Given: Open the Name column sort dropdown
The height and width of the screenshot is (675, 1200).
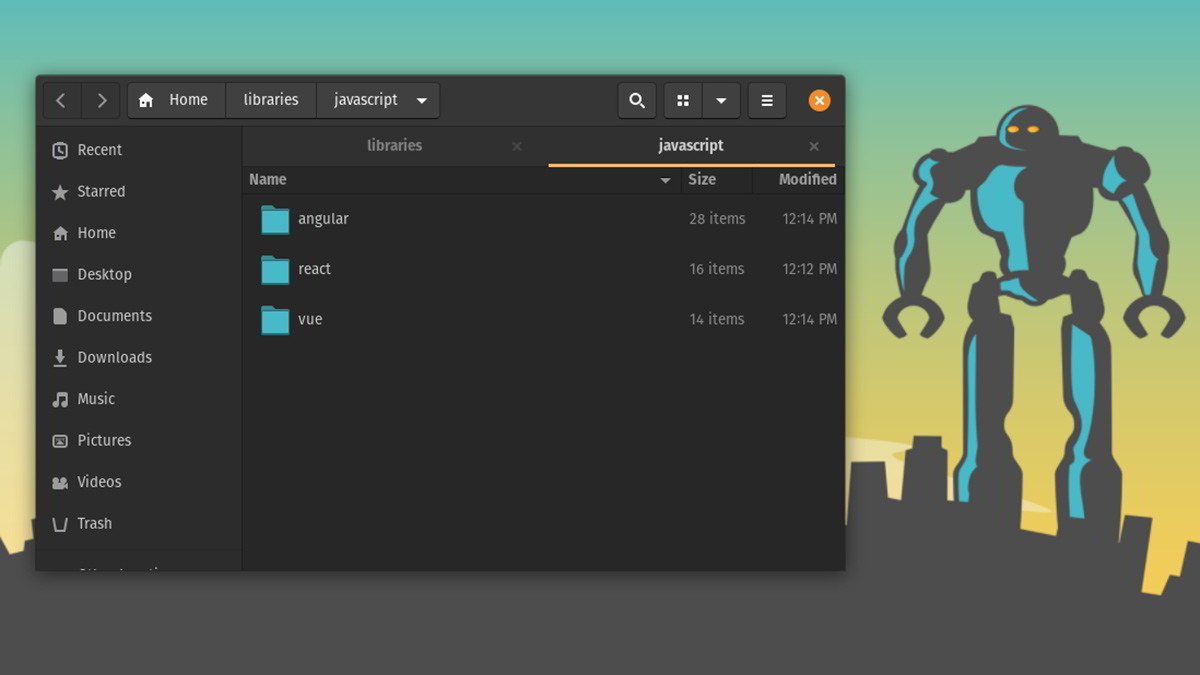Looking at the screenshot, I should point(665,180).
